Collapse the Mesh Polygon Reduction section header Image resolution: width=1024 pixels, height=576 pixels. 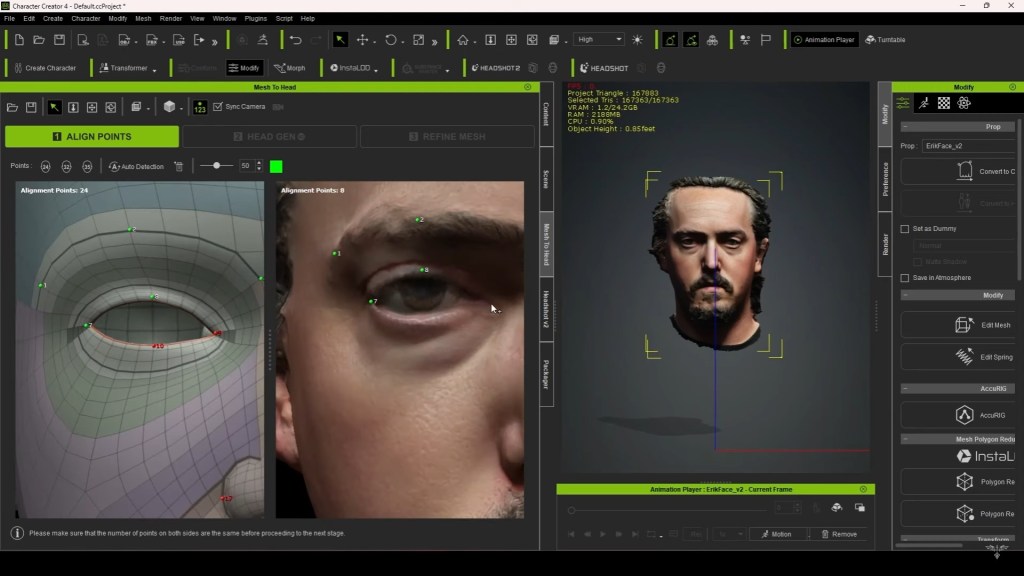(x=905, y=439)
